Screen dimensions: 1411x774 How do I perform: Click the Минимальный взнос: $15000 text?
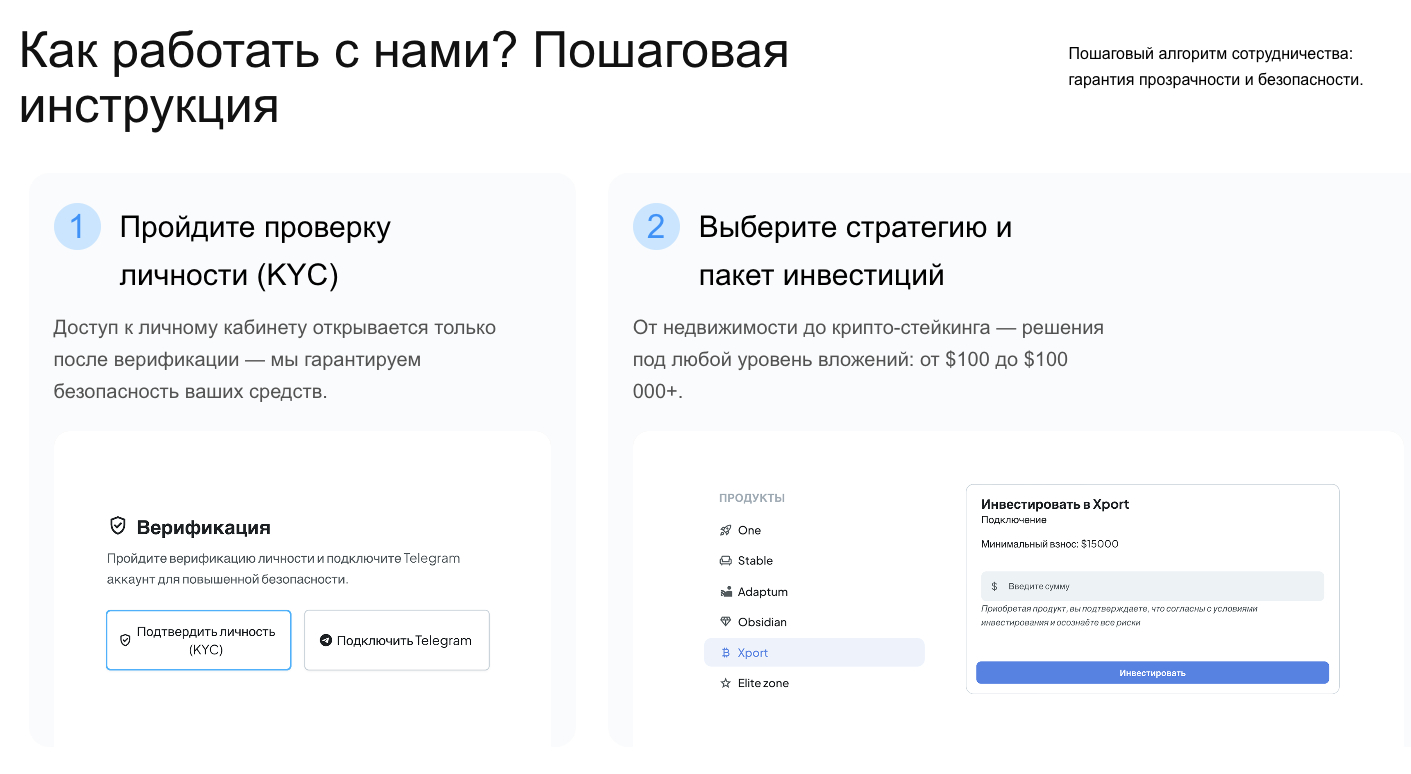point(1050,544)
